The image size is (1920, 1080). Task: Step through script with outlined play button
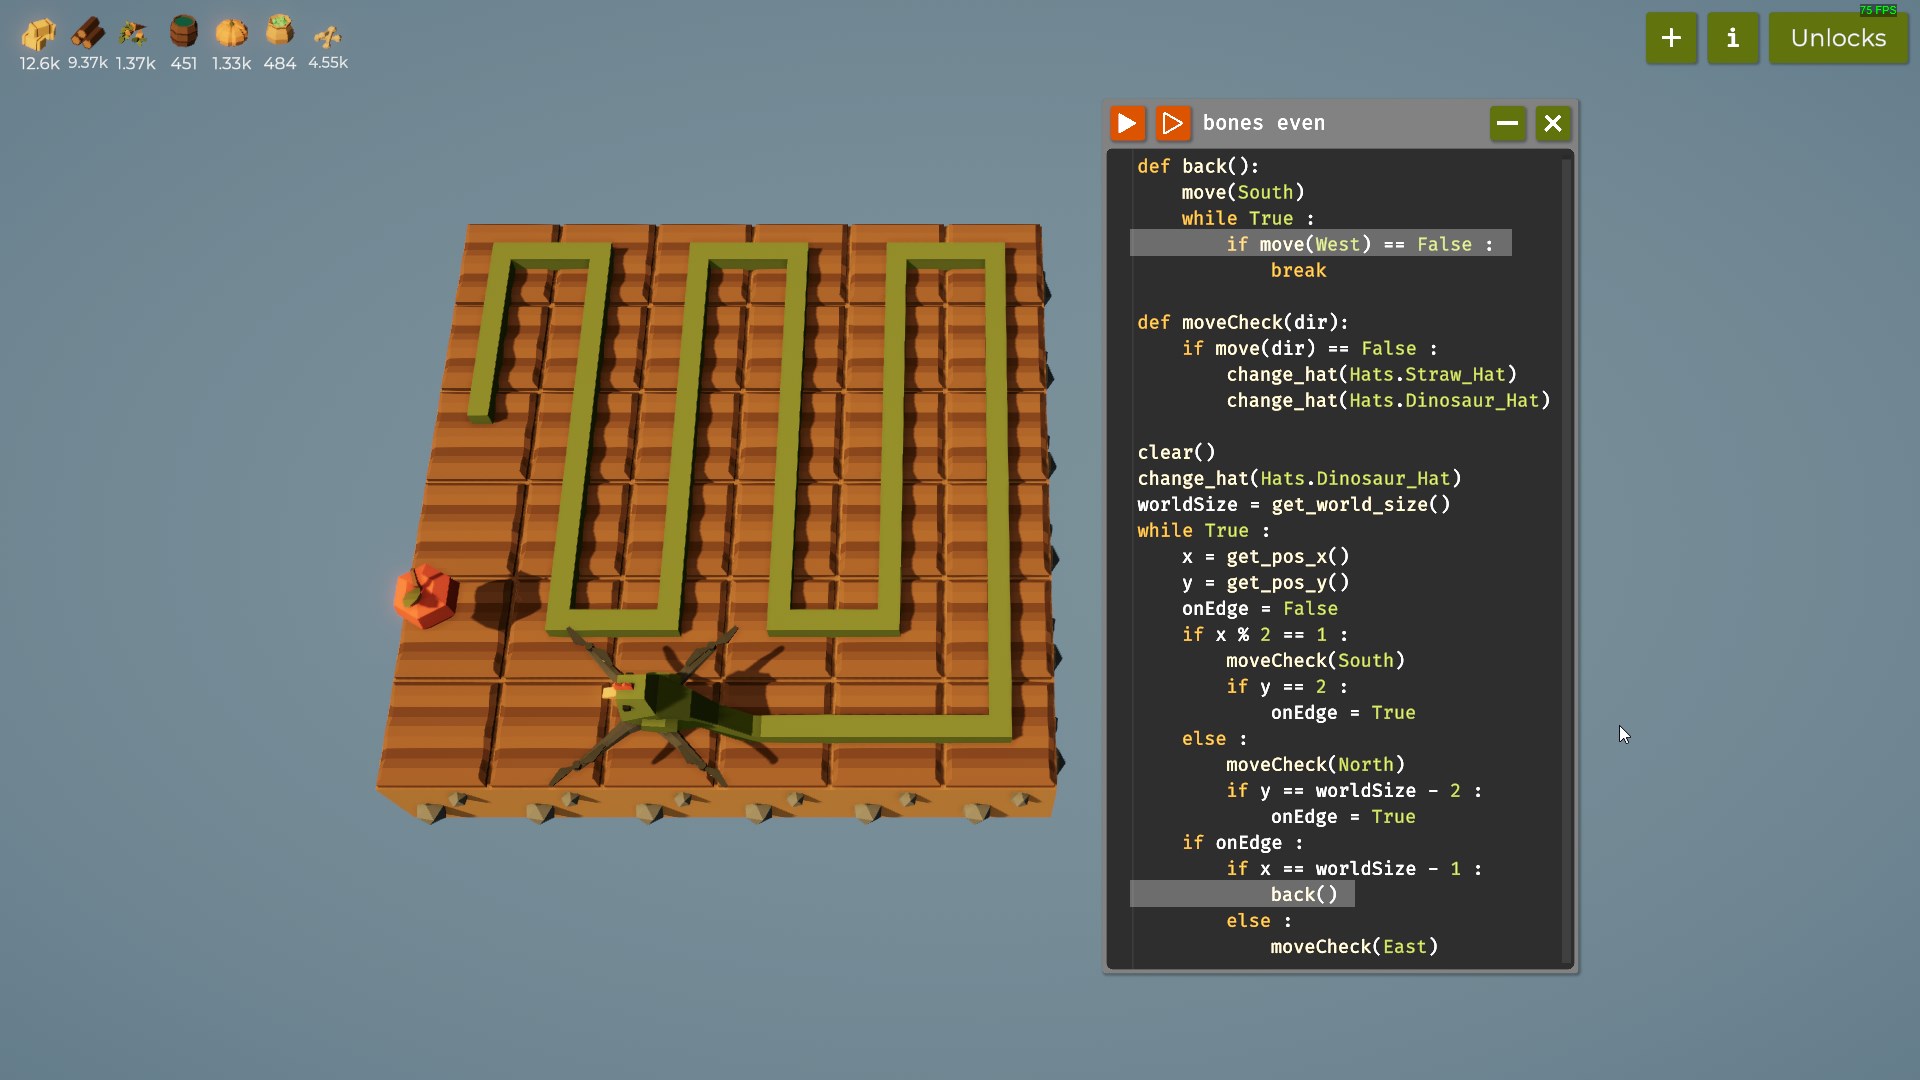point(1173,123)
